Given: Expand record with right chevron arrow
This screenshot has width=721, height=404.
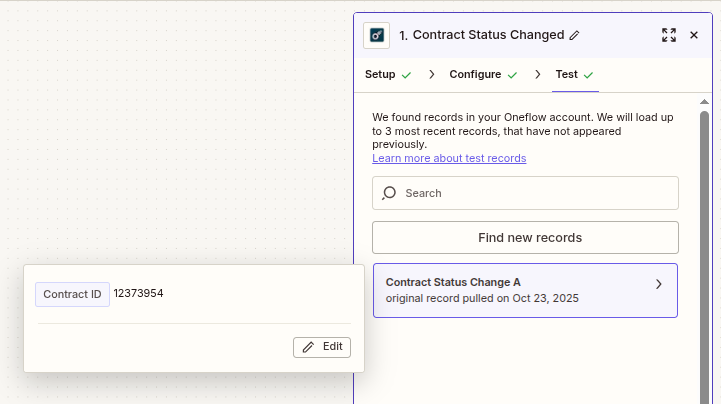Looking at the screenshot, I should (x=658, y=284).
